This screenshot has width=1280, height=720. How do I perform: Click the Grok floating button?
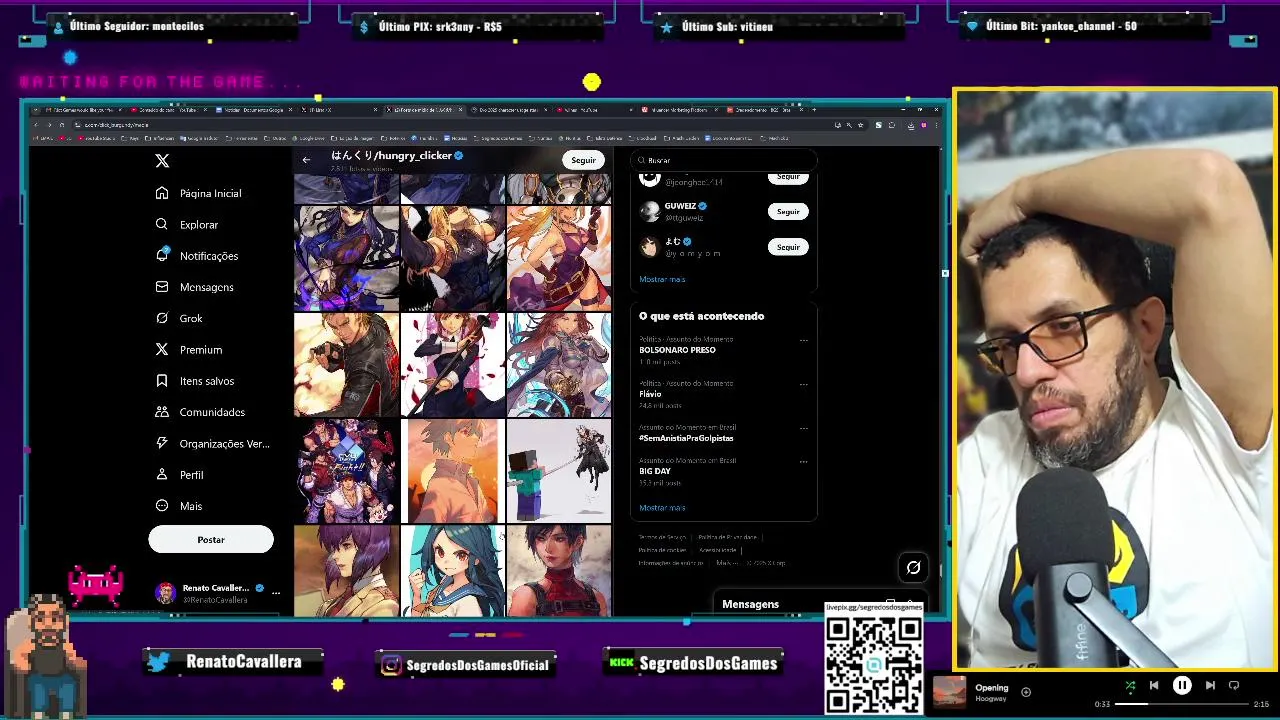pyautogui.click(x=913, y=568)
